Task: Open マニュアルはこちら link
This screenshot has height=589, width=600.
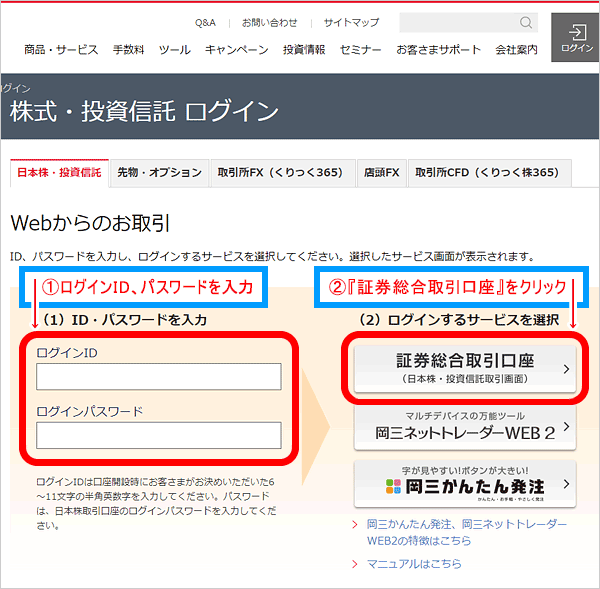Action: point(414,564)
